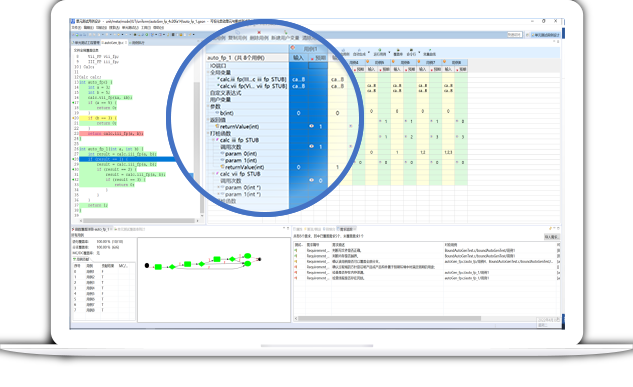This screenshot has height=387, width=633.
Task: Click the red X 删除用例 icon
Action: click(259, 32)
